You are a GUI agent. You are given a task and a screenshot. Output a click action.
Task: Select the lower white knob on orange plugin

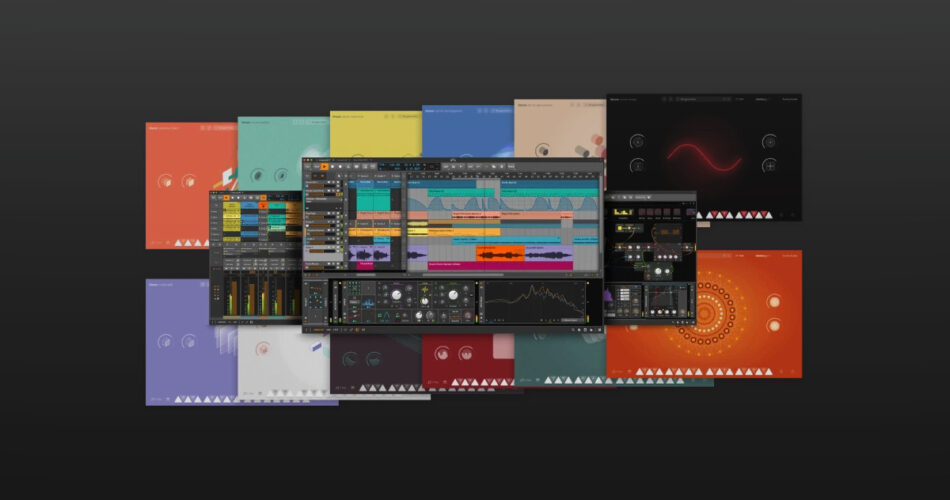(773, 326)
